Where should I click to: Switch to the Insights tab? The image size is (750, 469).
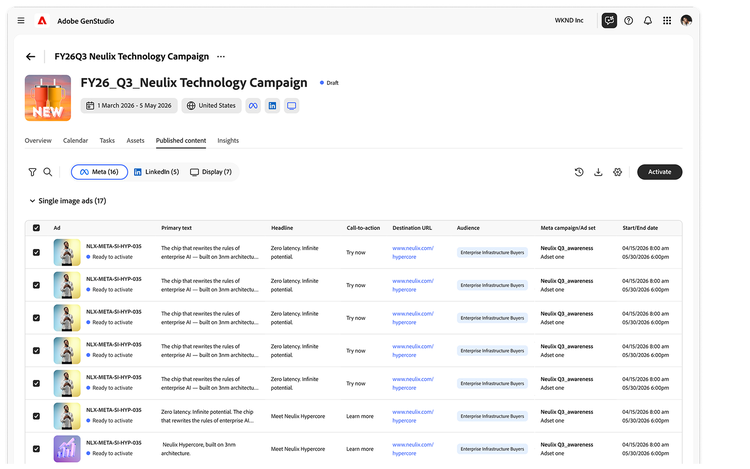(228, 141)
